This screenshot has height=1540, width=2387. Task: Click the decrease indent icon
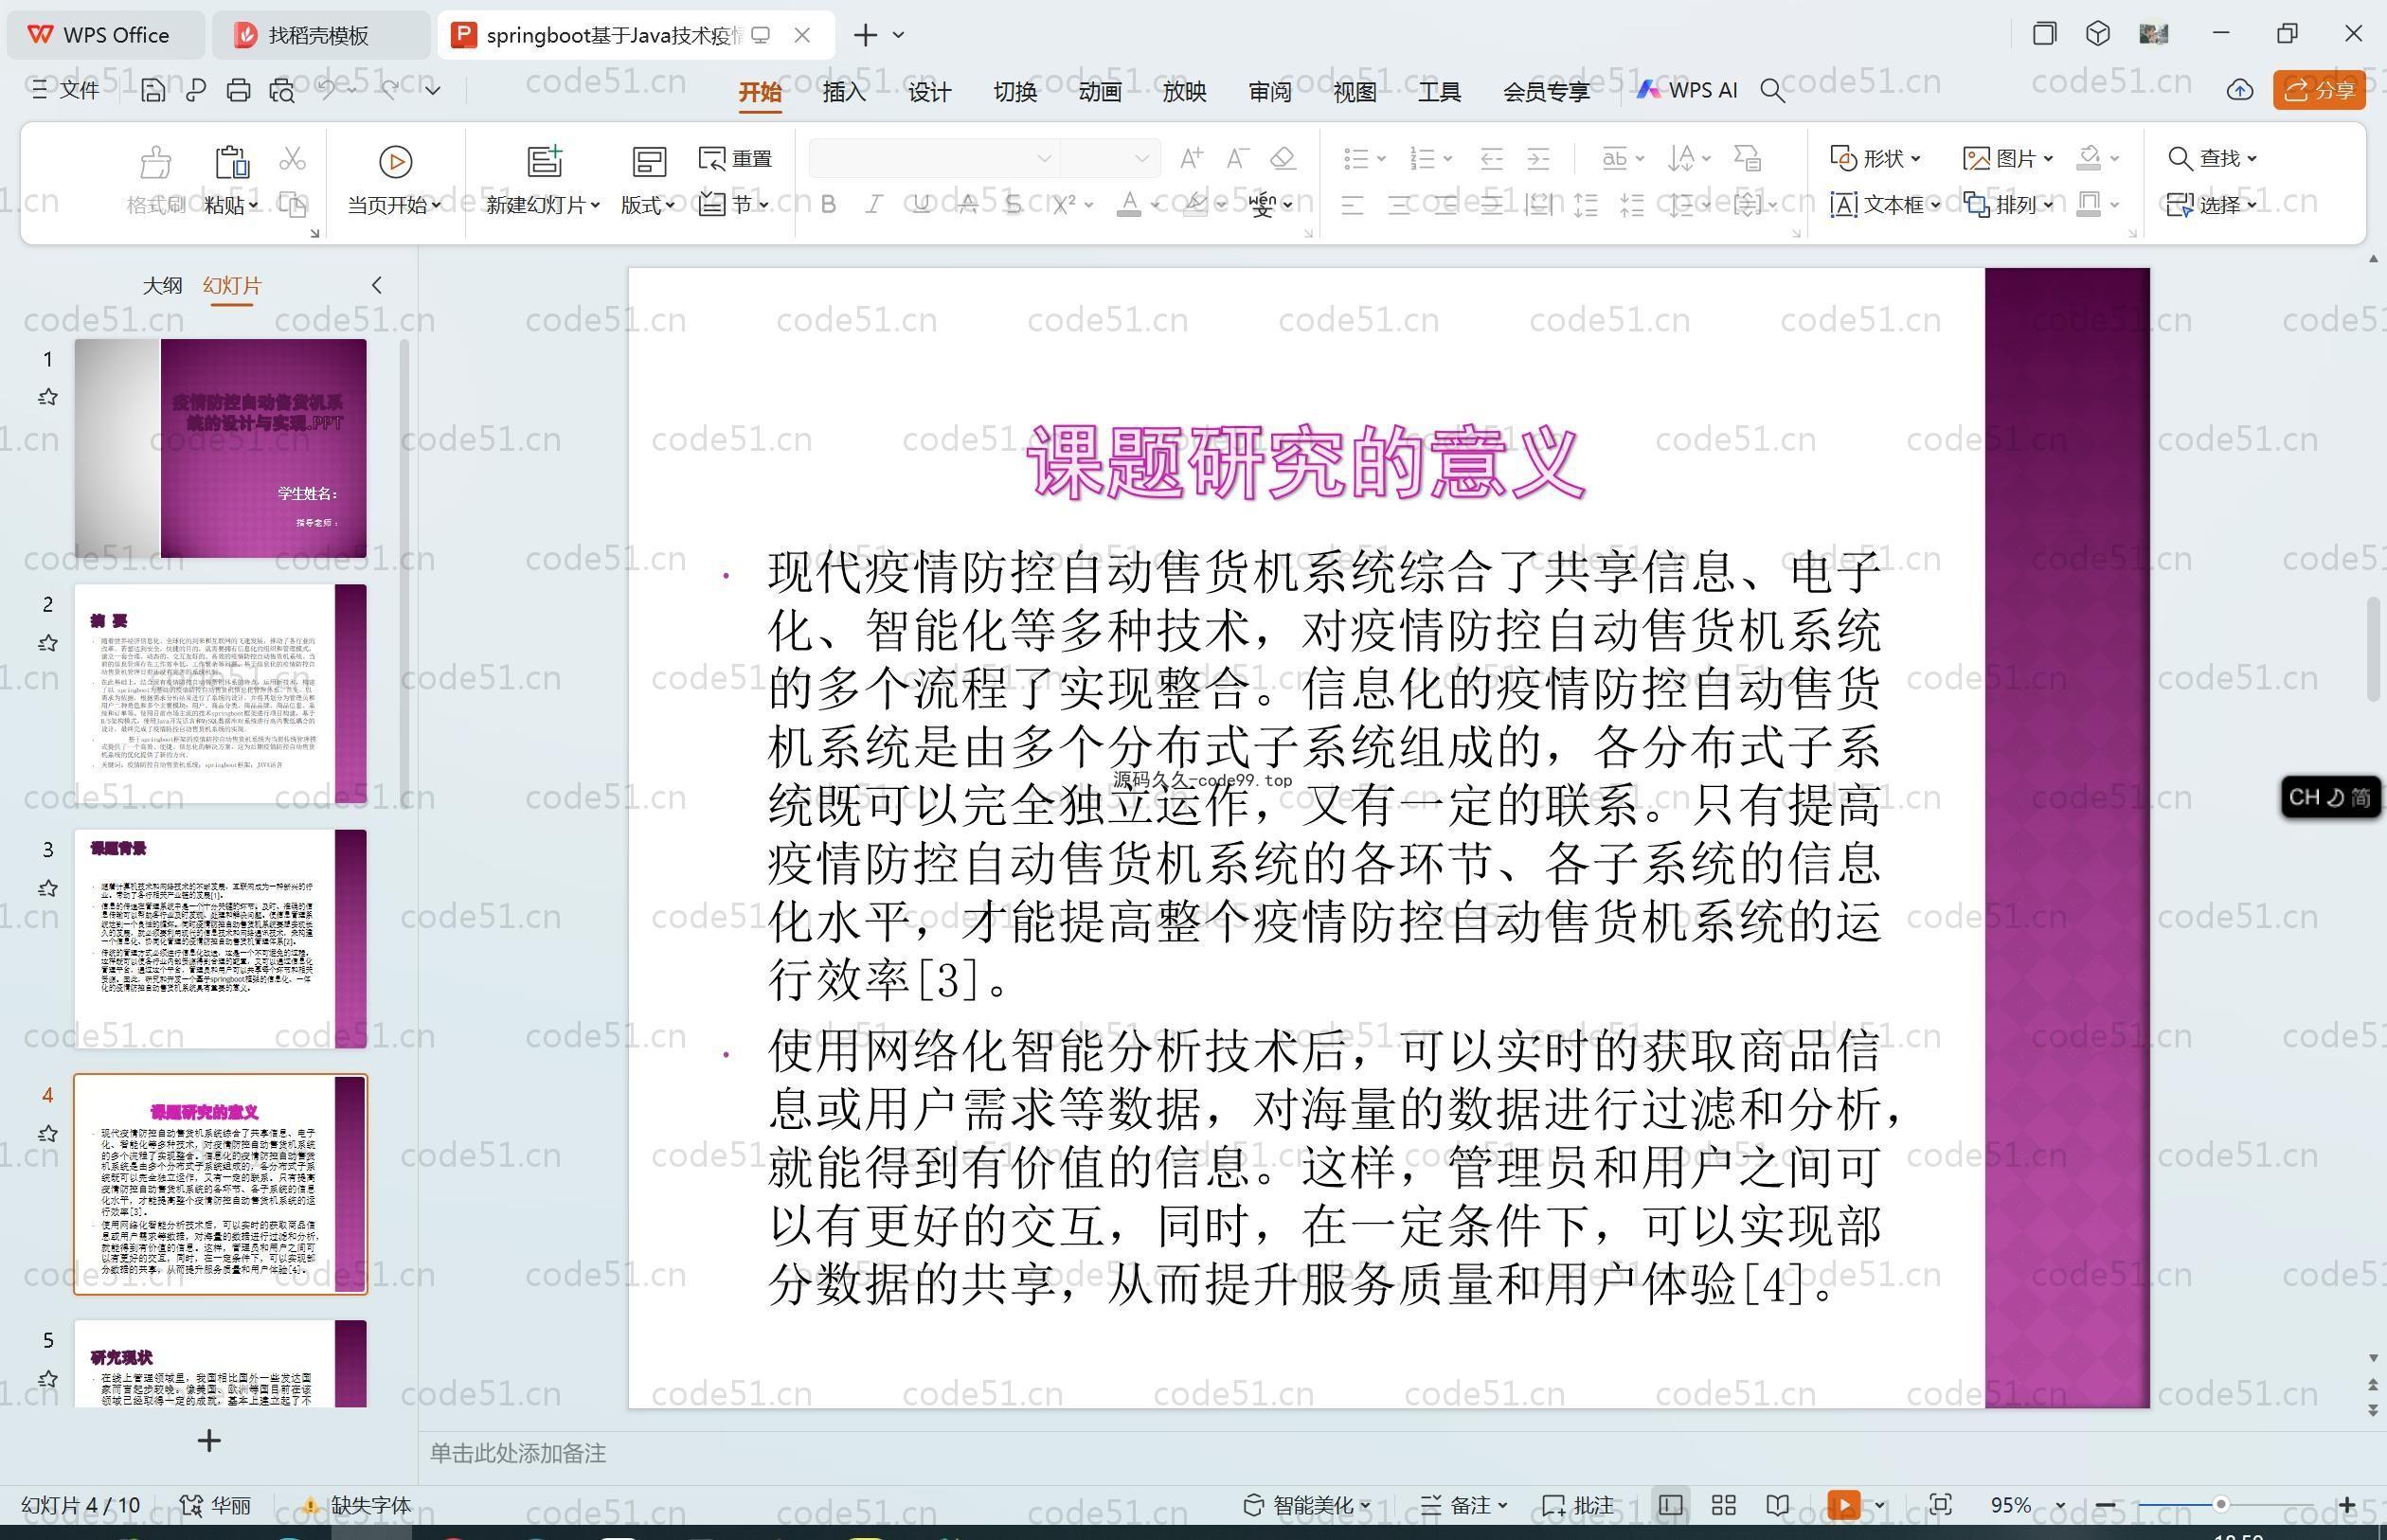pyautogui.click(x=1491, y=158)
